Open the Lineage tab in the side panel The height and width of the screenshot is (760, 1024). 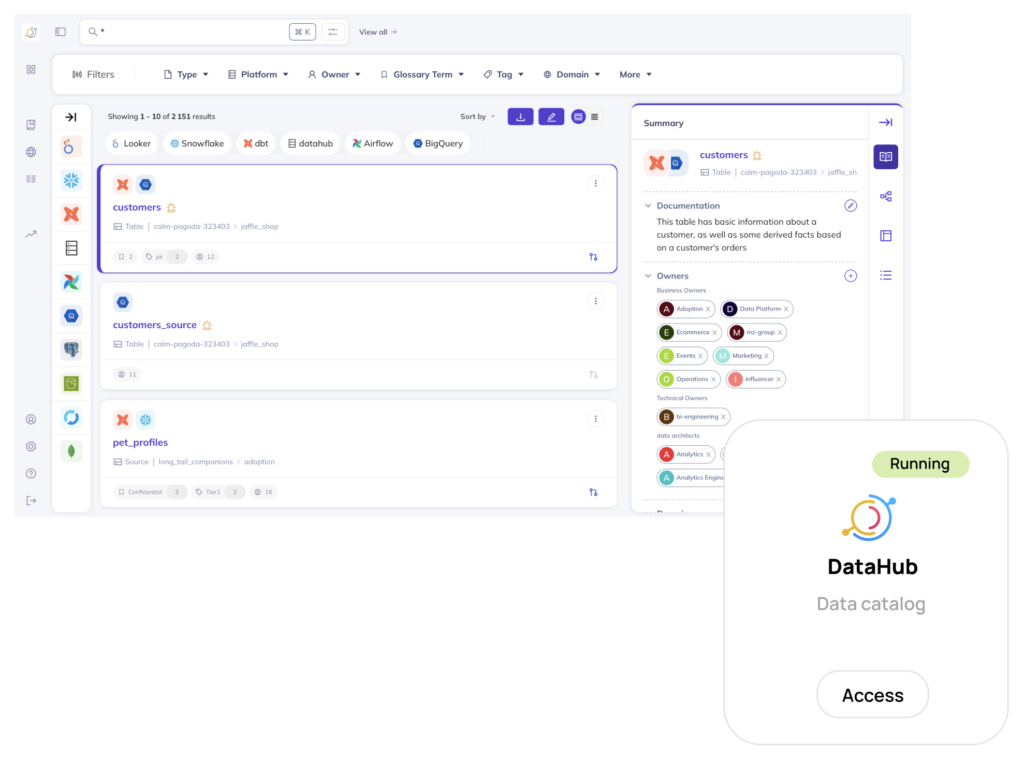tap(886, 197)
